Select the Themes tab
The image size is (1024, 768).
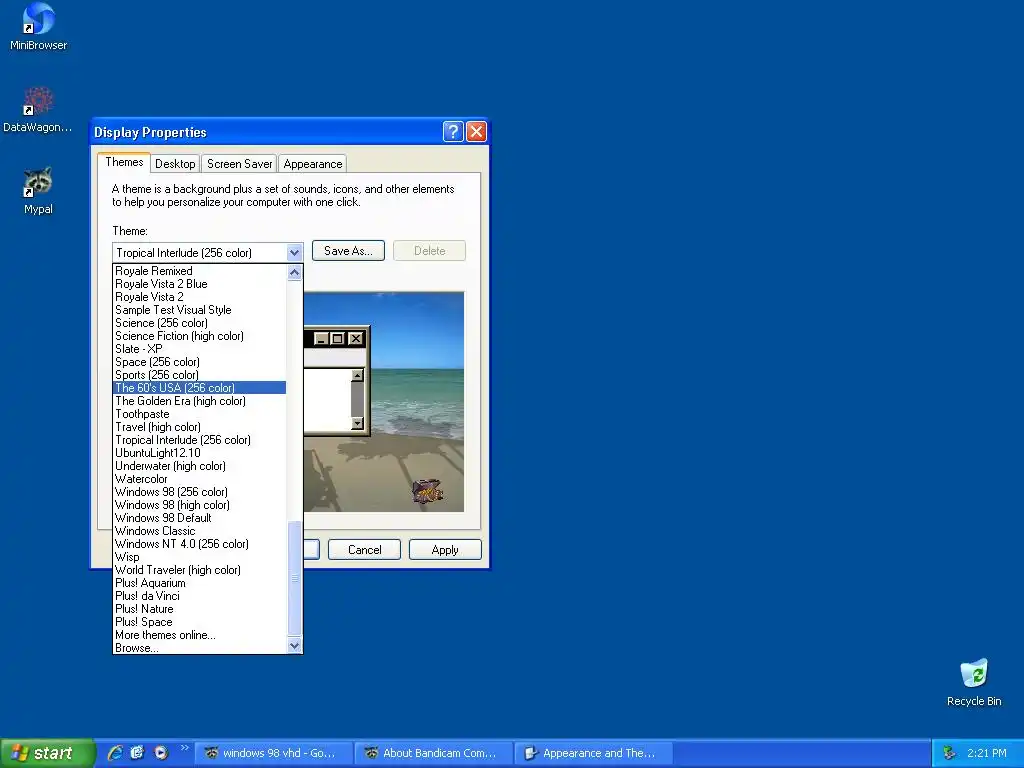[124, 163]
